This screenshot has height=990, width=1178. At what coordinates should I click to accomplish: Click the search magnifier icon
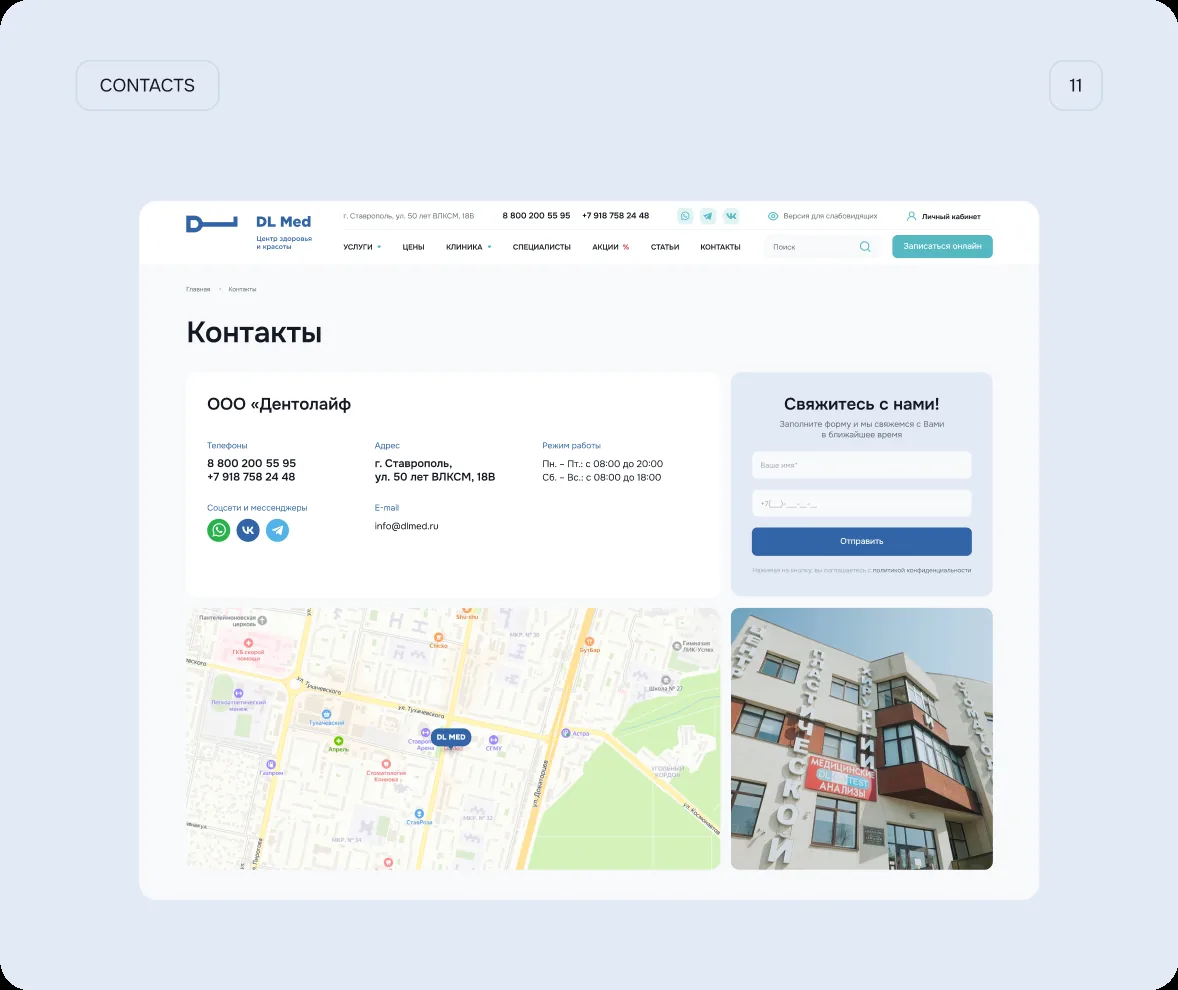865,246
